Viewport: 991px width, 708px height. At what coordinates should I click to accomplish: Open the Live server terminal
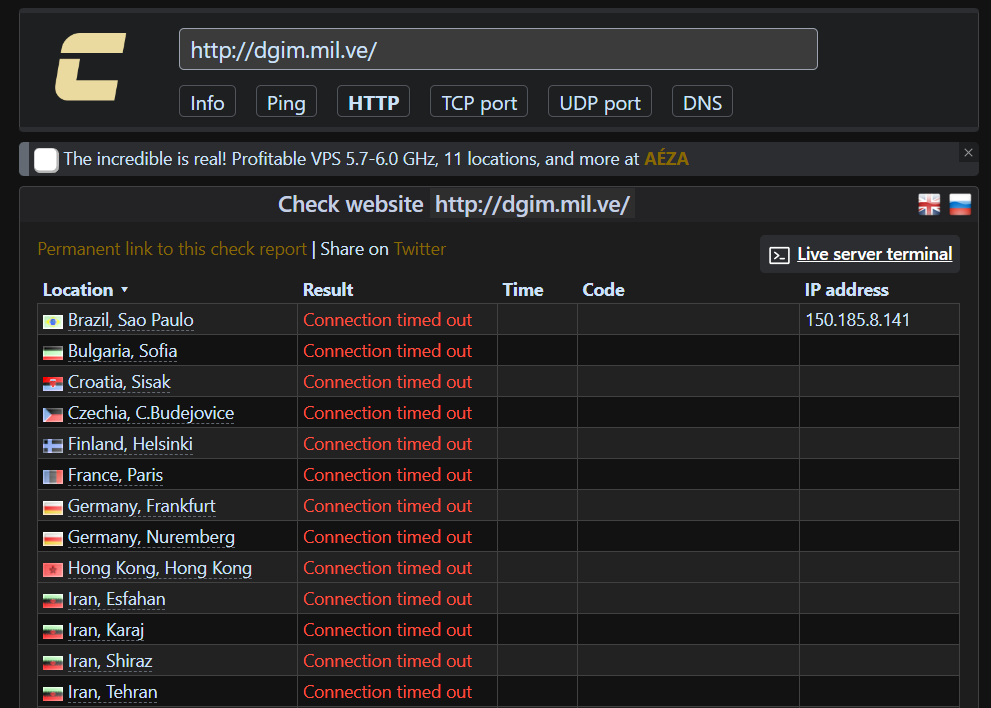coord(875,254)
